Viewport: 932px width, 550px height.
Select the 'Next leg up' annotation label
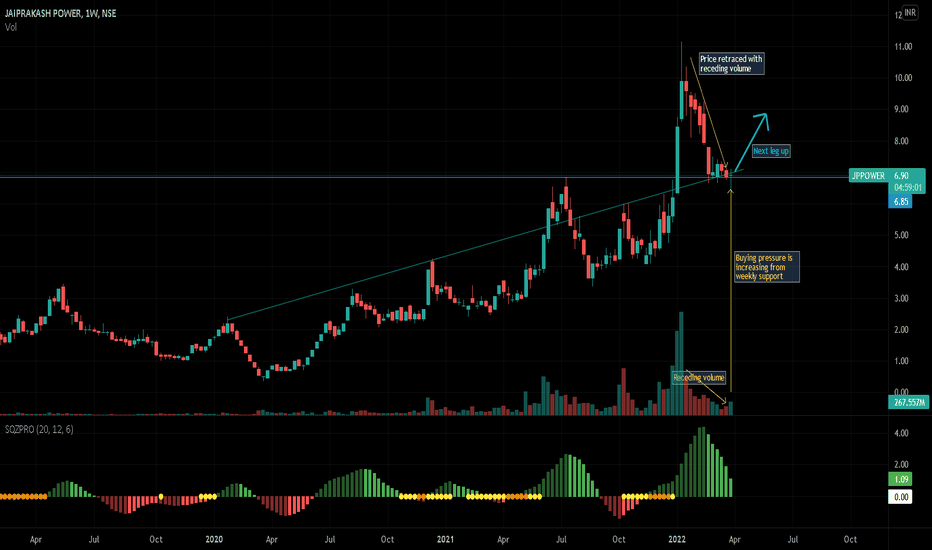point(770,151)
